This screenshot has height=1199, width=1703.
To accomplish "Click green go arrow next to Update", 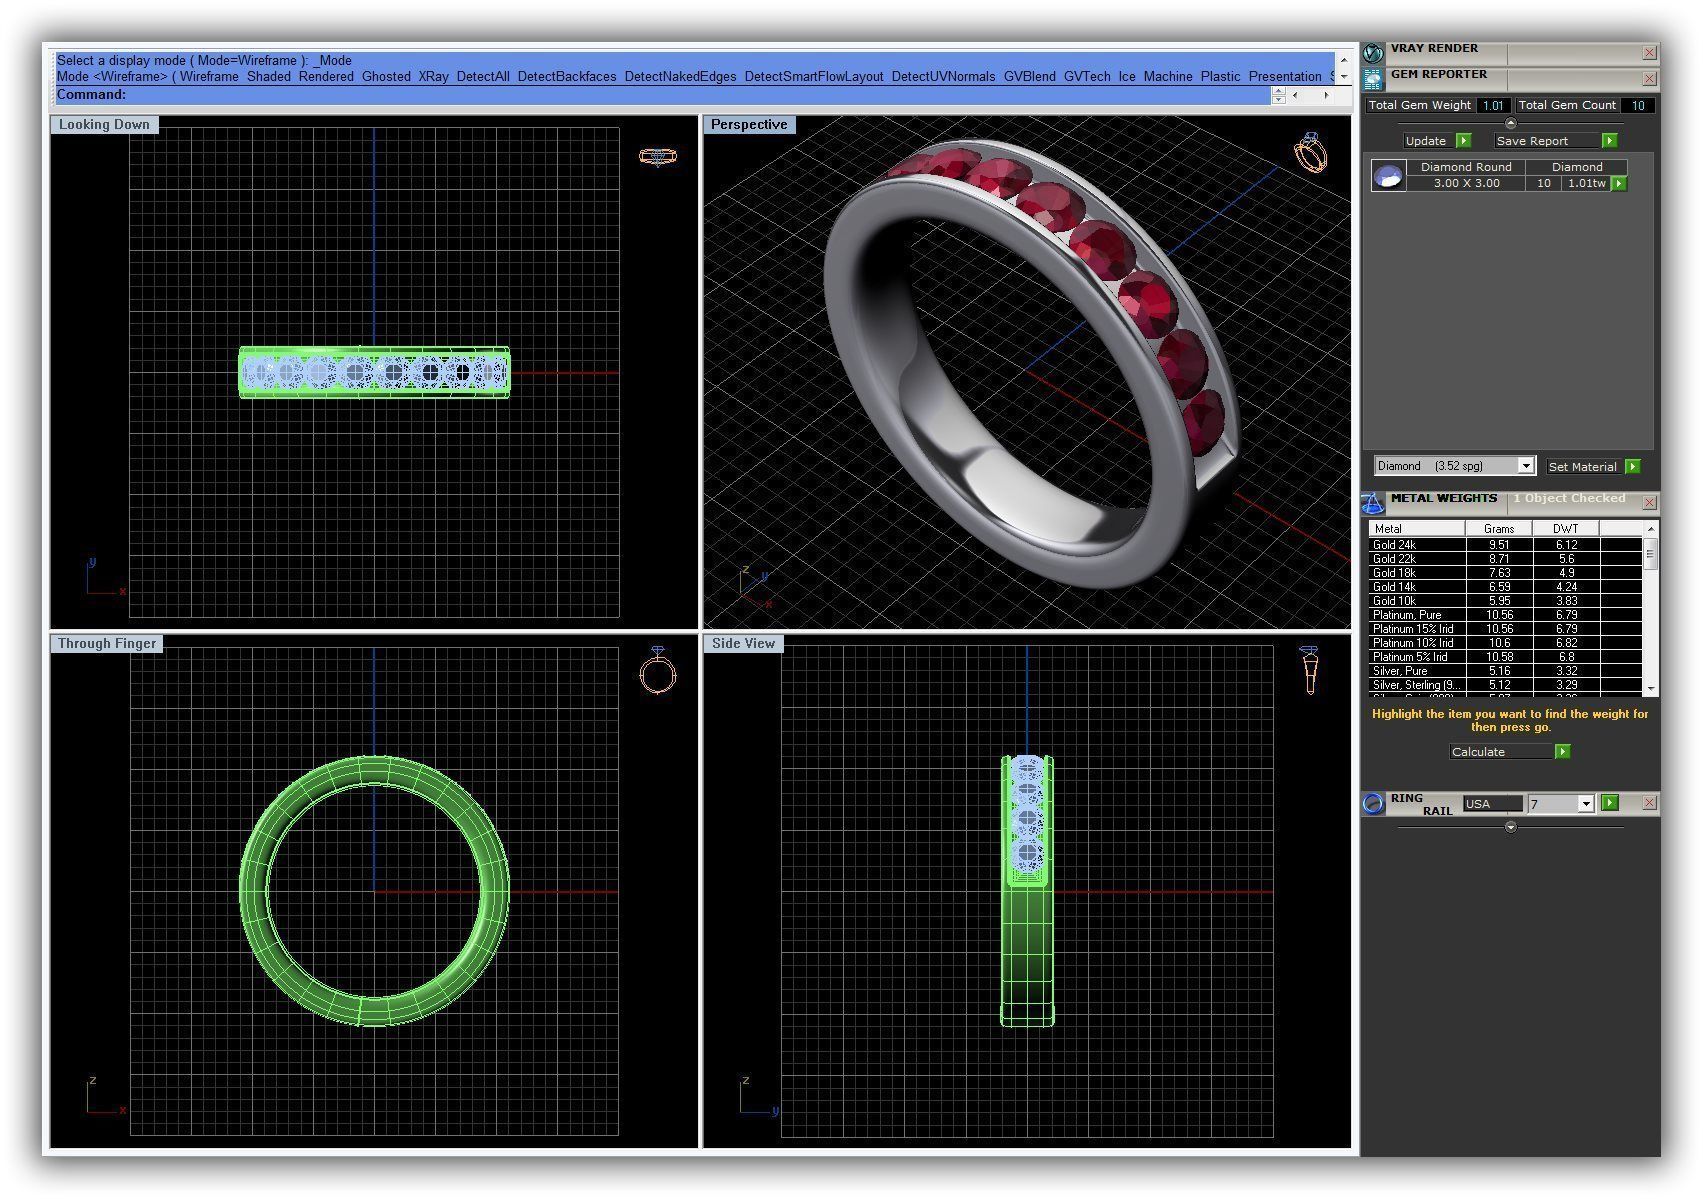I will click(1464, 141).
